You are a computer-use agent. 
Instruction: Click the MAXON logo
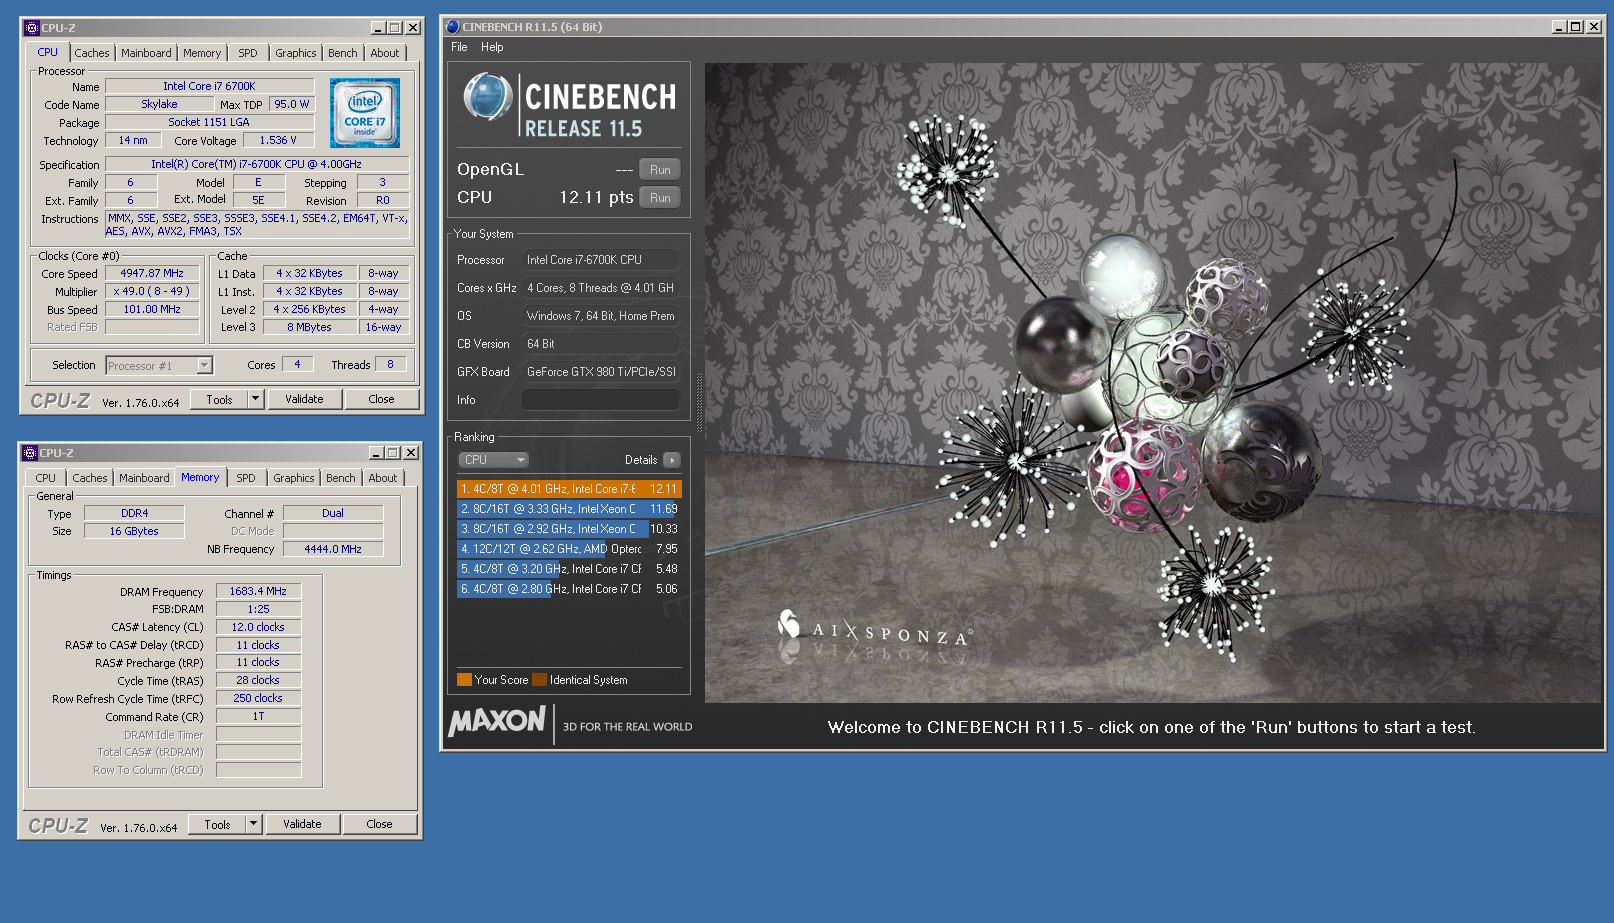click(x=497, y=720)
